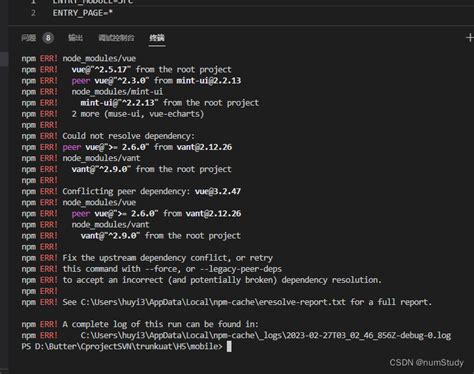Screen dimensions: 474x374
Task: Open the 调试控制台 debug console tab
Action: coord(116,38)
